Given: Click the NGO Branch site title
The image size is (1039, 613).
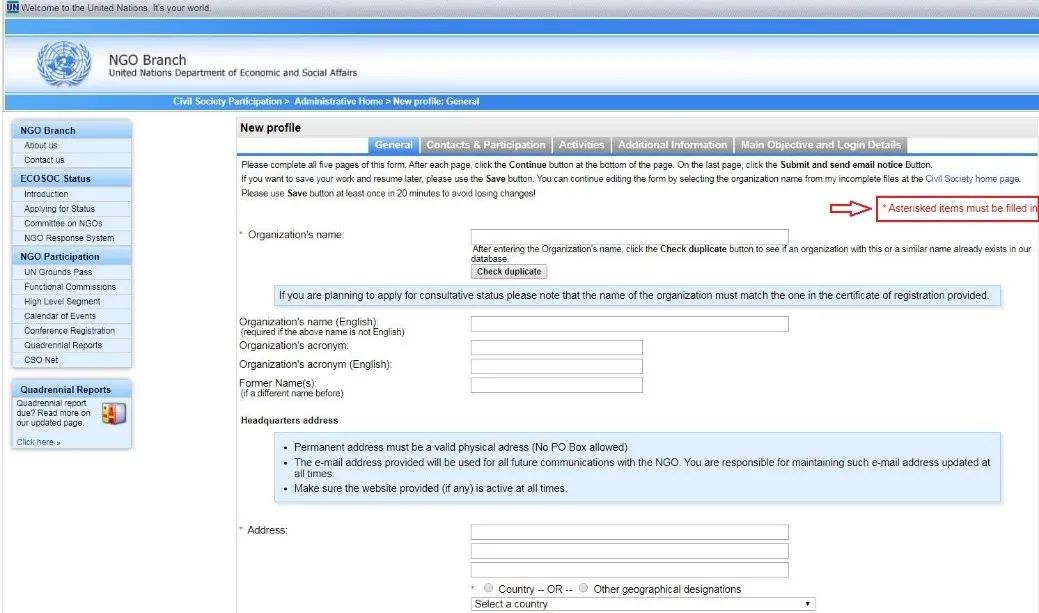Looking at the screenshot, I should coord(147,60).
